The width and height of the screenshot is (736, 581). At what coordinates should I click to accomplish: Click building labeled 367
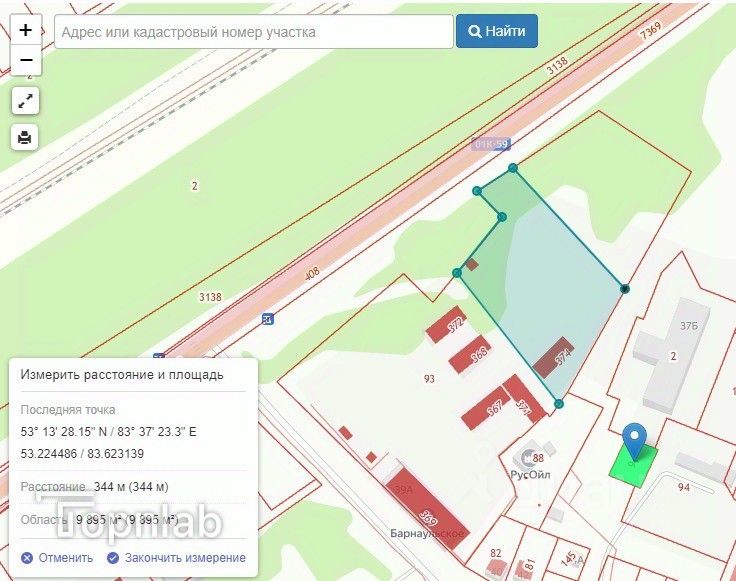(x=485, y=408)
